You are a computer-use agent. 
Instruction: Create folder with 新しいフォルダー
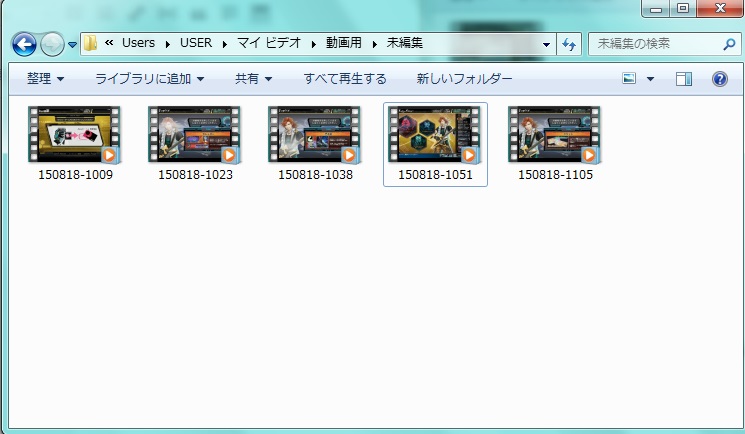[x=464, y=79]
